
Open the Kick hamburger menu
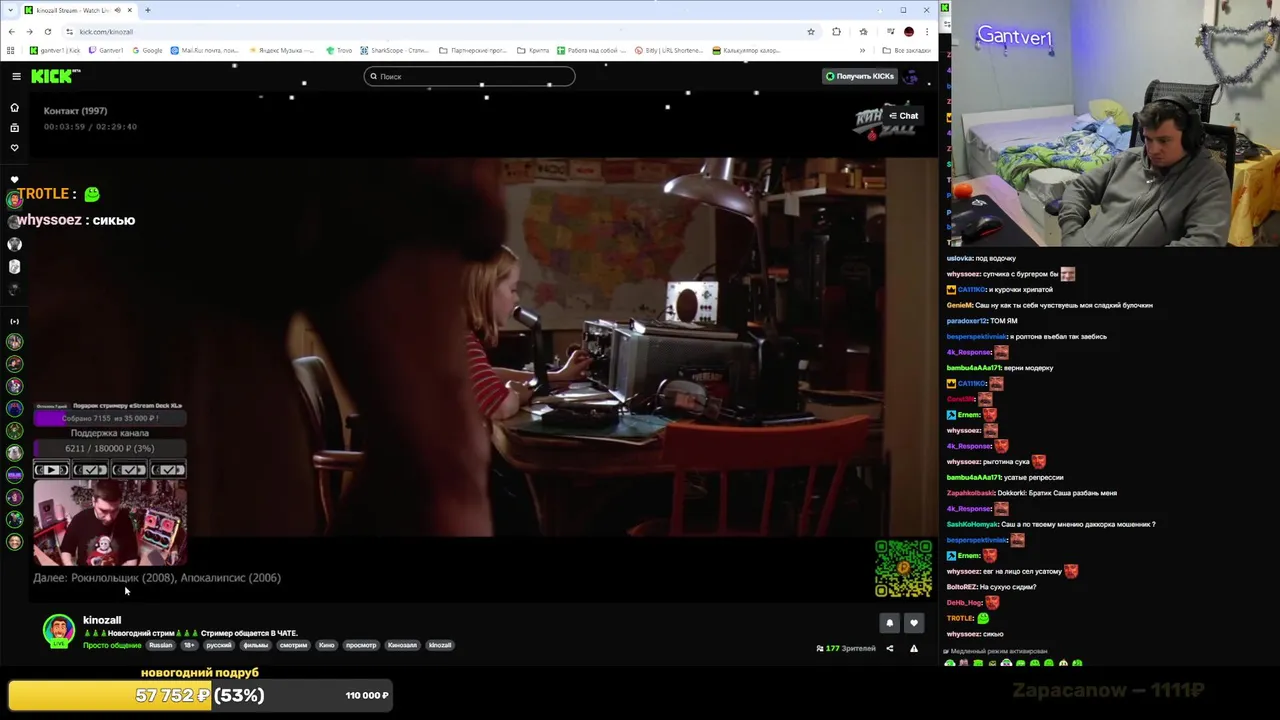coord(16,76)
